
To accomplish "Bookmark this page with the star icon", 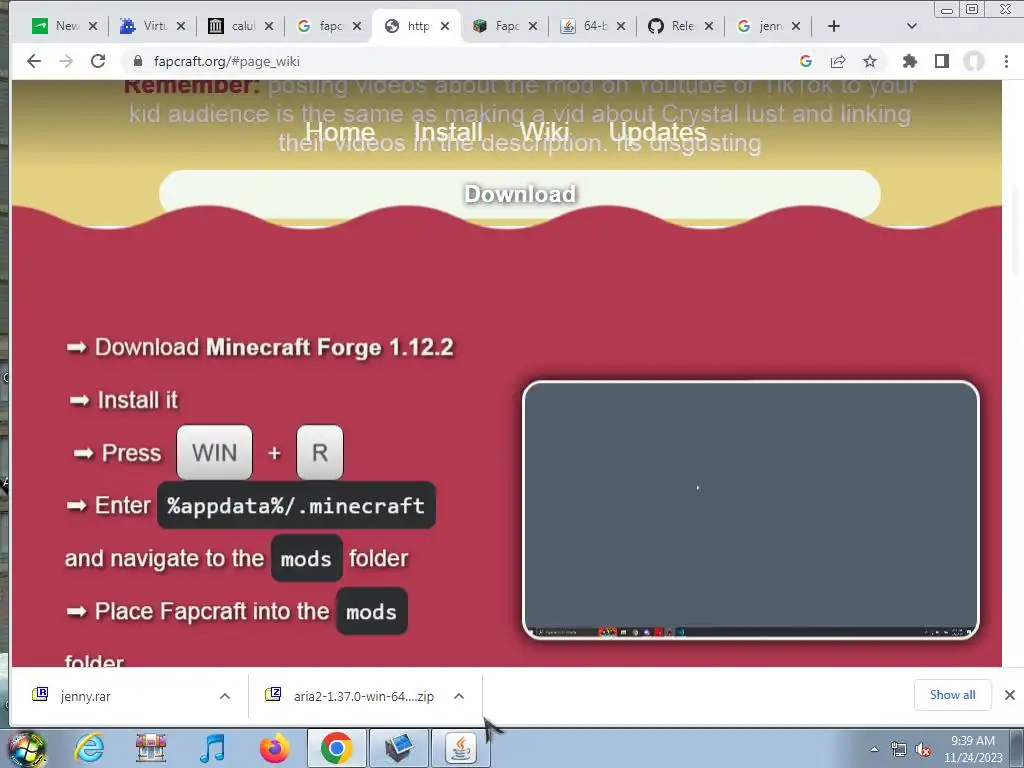I will (870, 61).
